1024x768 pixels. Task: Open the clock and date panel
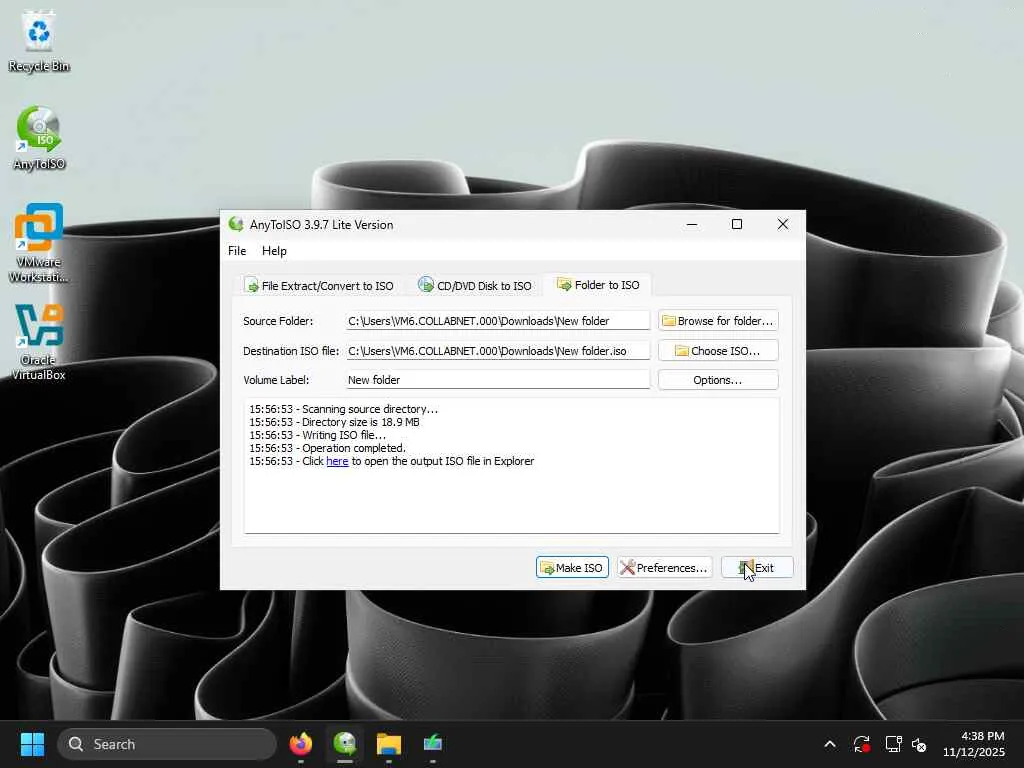974,744
